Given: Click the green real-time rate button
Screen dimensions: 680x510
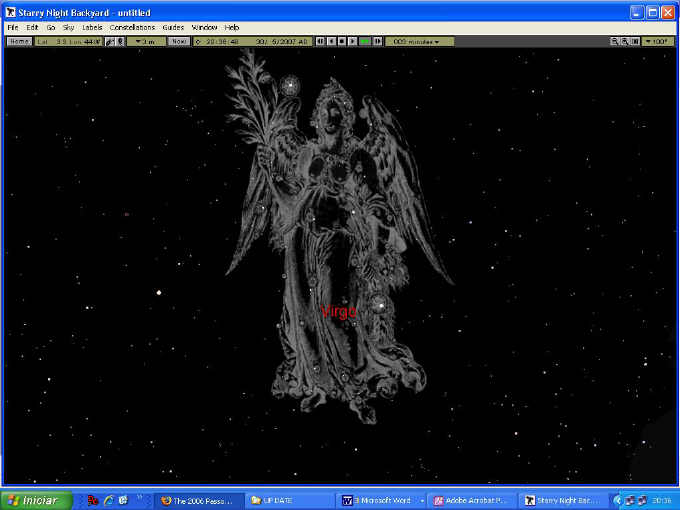Looking at the screenshot, I should 365,41.
